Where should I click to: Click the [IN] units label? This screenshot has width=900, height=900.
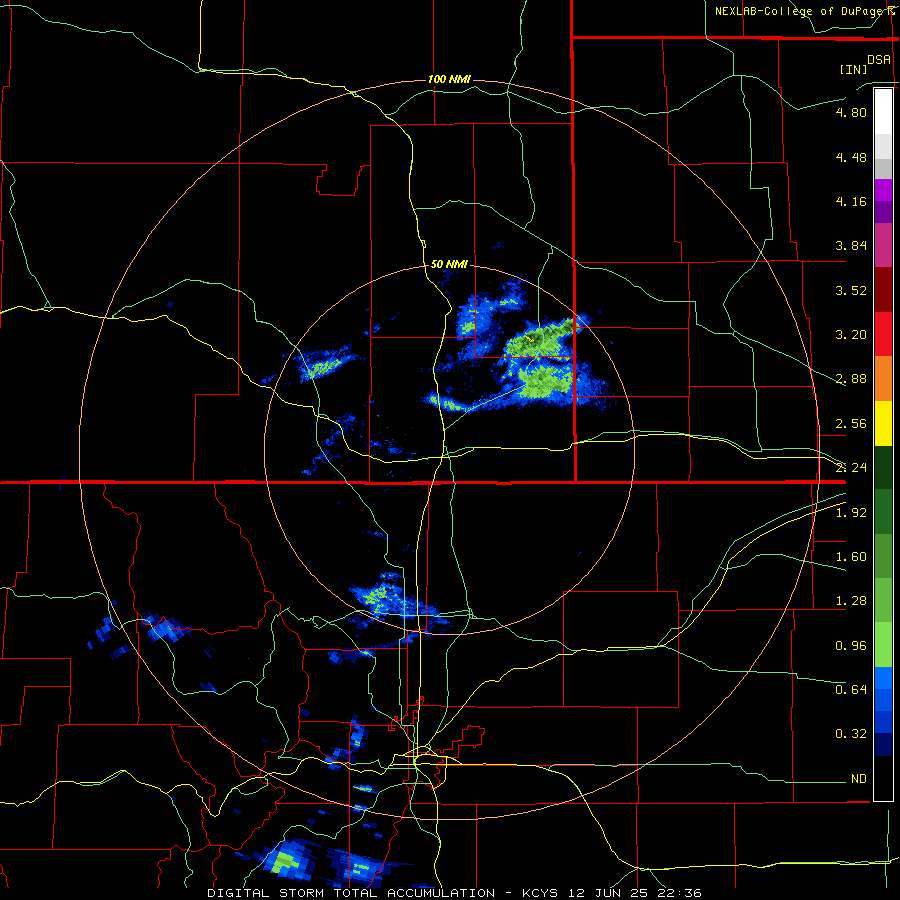coord(853,69)
